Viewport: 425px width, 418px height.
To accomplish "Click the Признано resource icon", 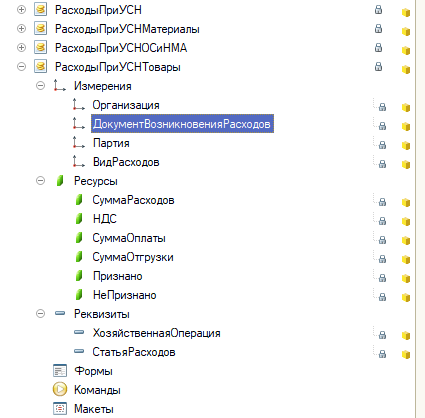I will coord(79,276).
